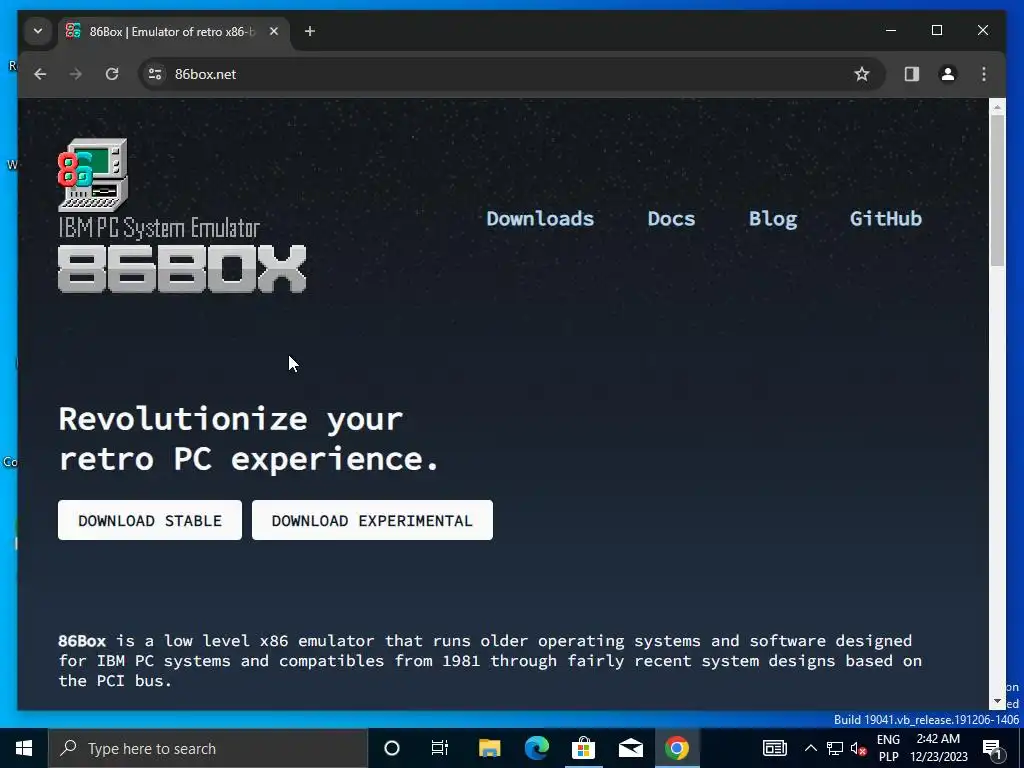
Task: Click the "Revolutionize your retro PC experience." heading
Action: [248, 439]
